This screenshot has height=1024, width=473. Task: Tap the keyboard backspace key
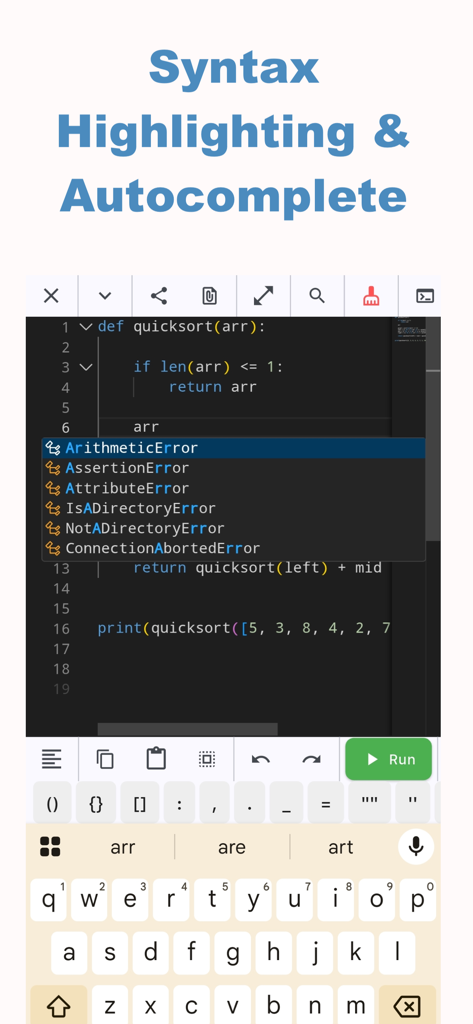tap(408, 1006)
